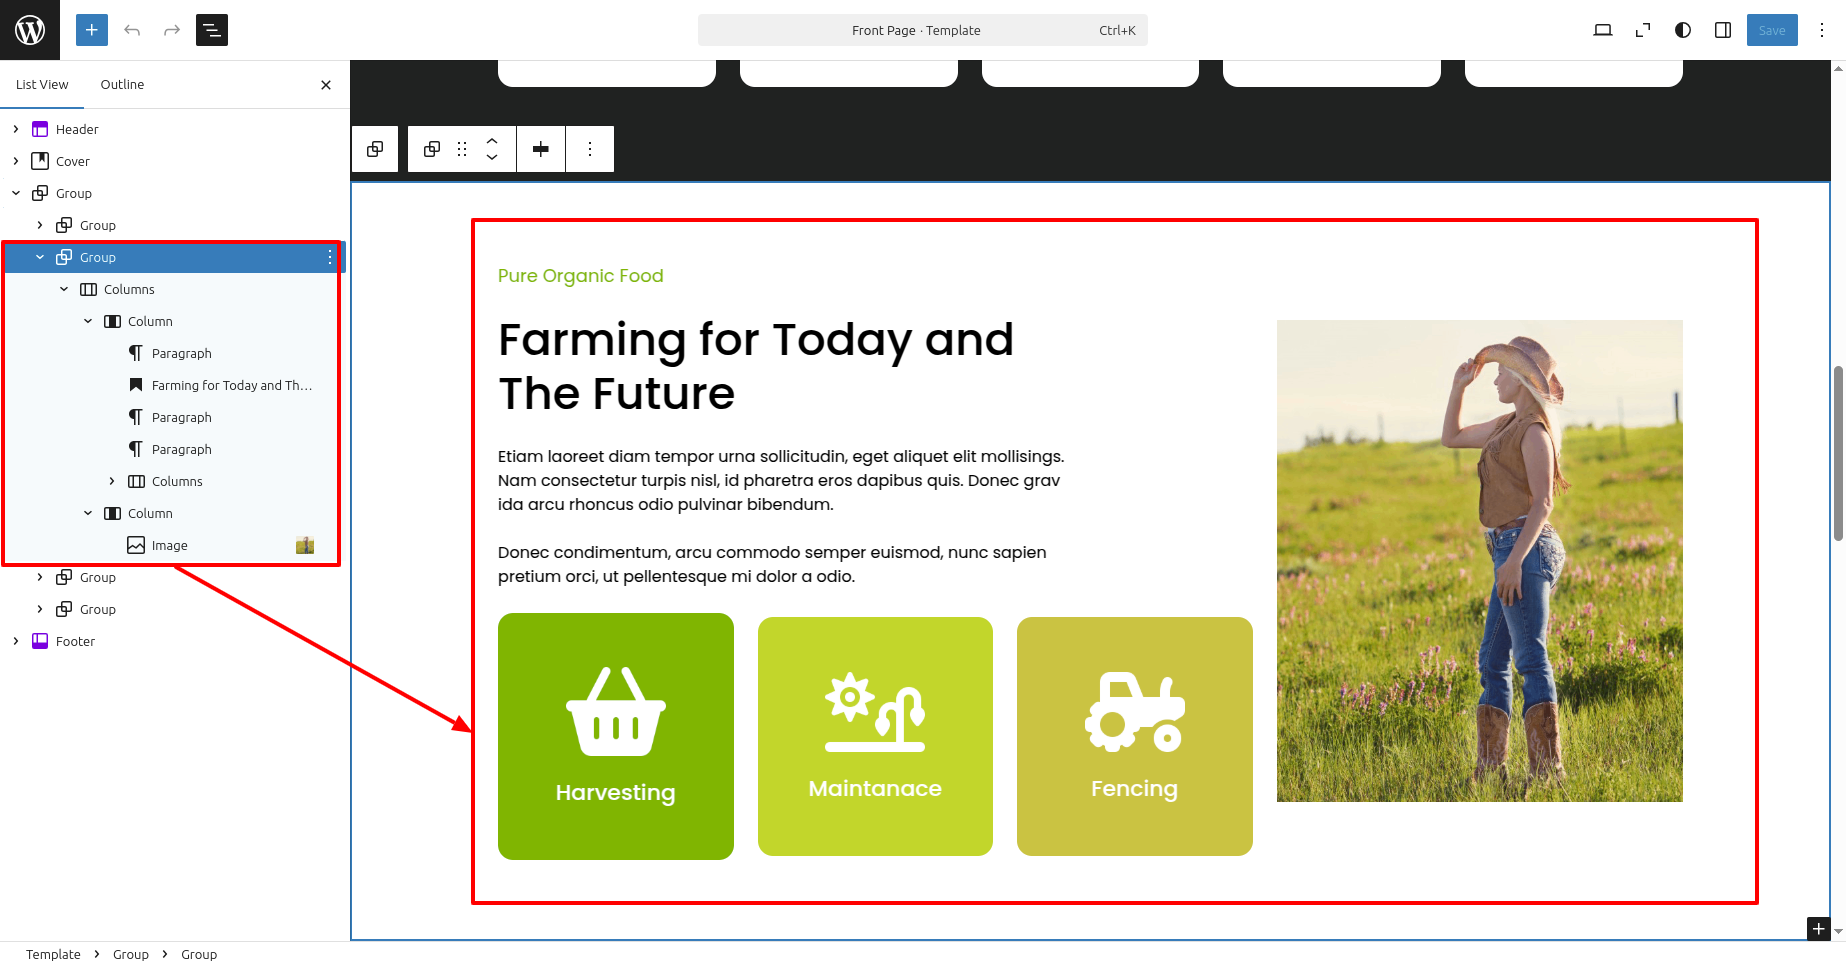
Task: Toggle zoom out mode icon
Action: 1643,30
